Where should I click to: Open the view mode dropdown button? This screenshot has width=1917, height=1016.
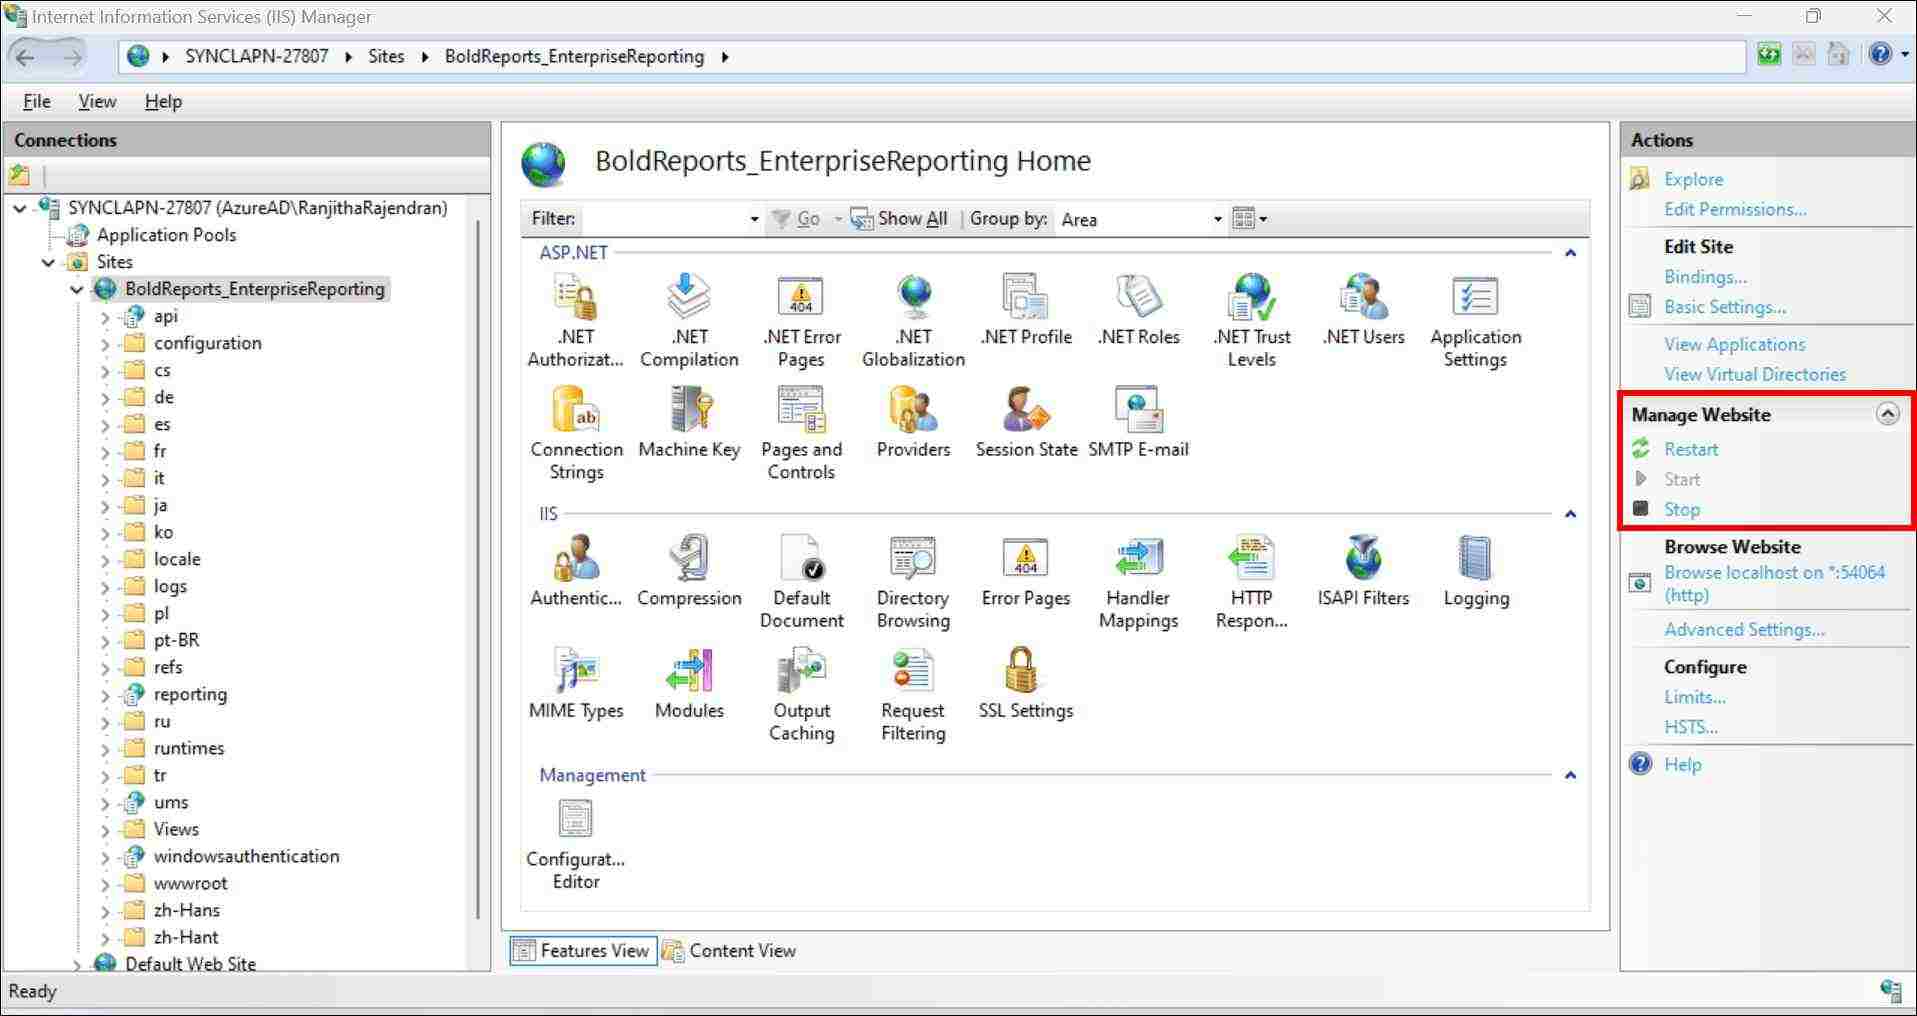coord(1250,219)
